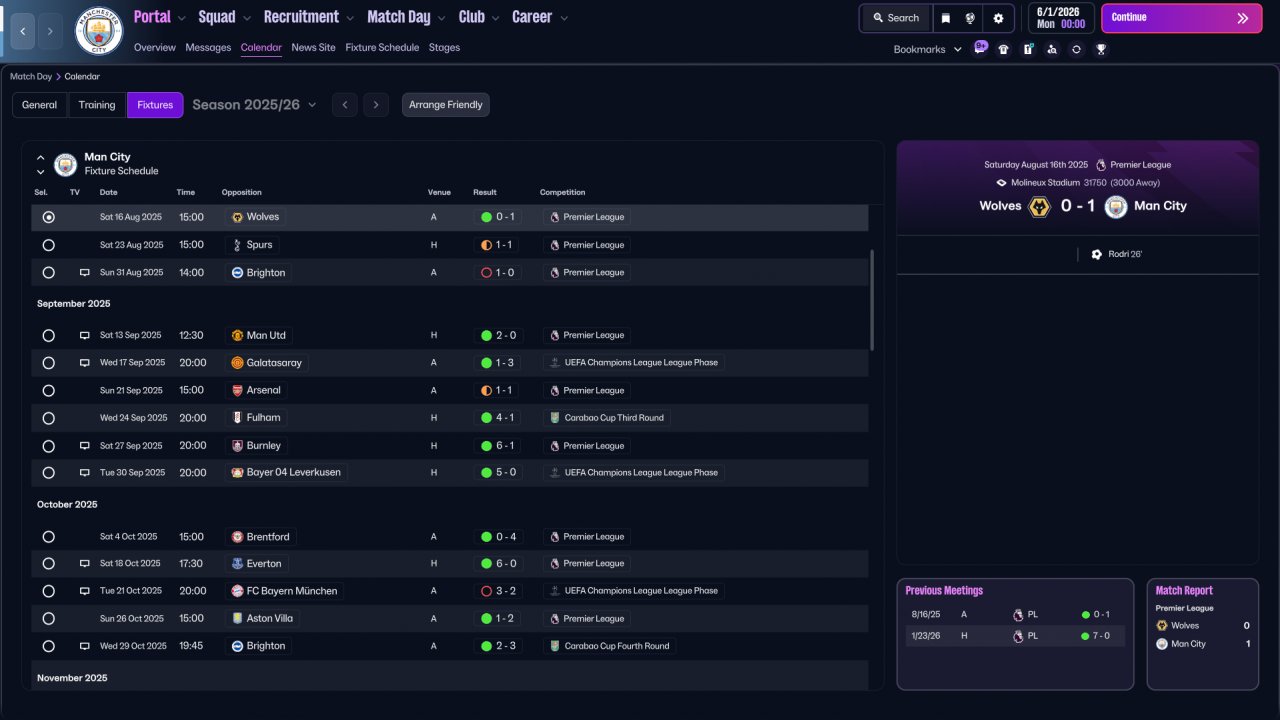Select the Man Utd fixture radio button
The height and width of the screenshot is (720, 1280).
[48, 336]
